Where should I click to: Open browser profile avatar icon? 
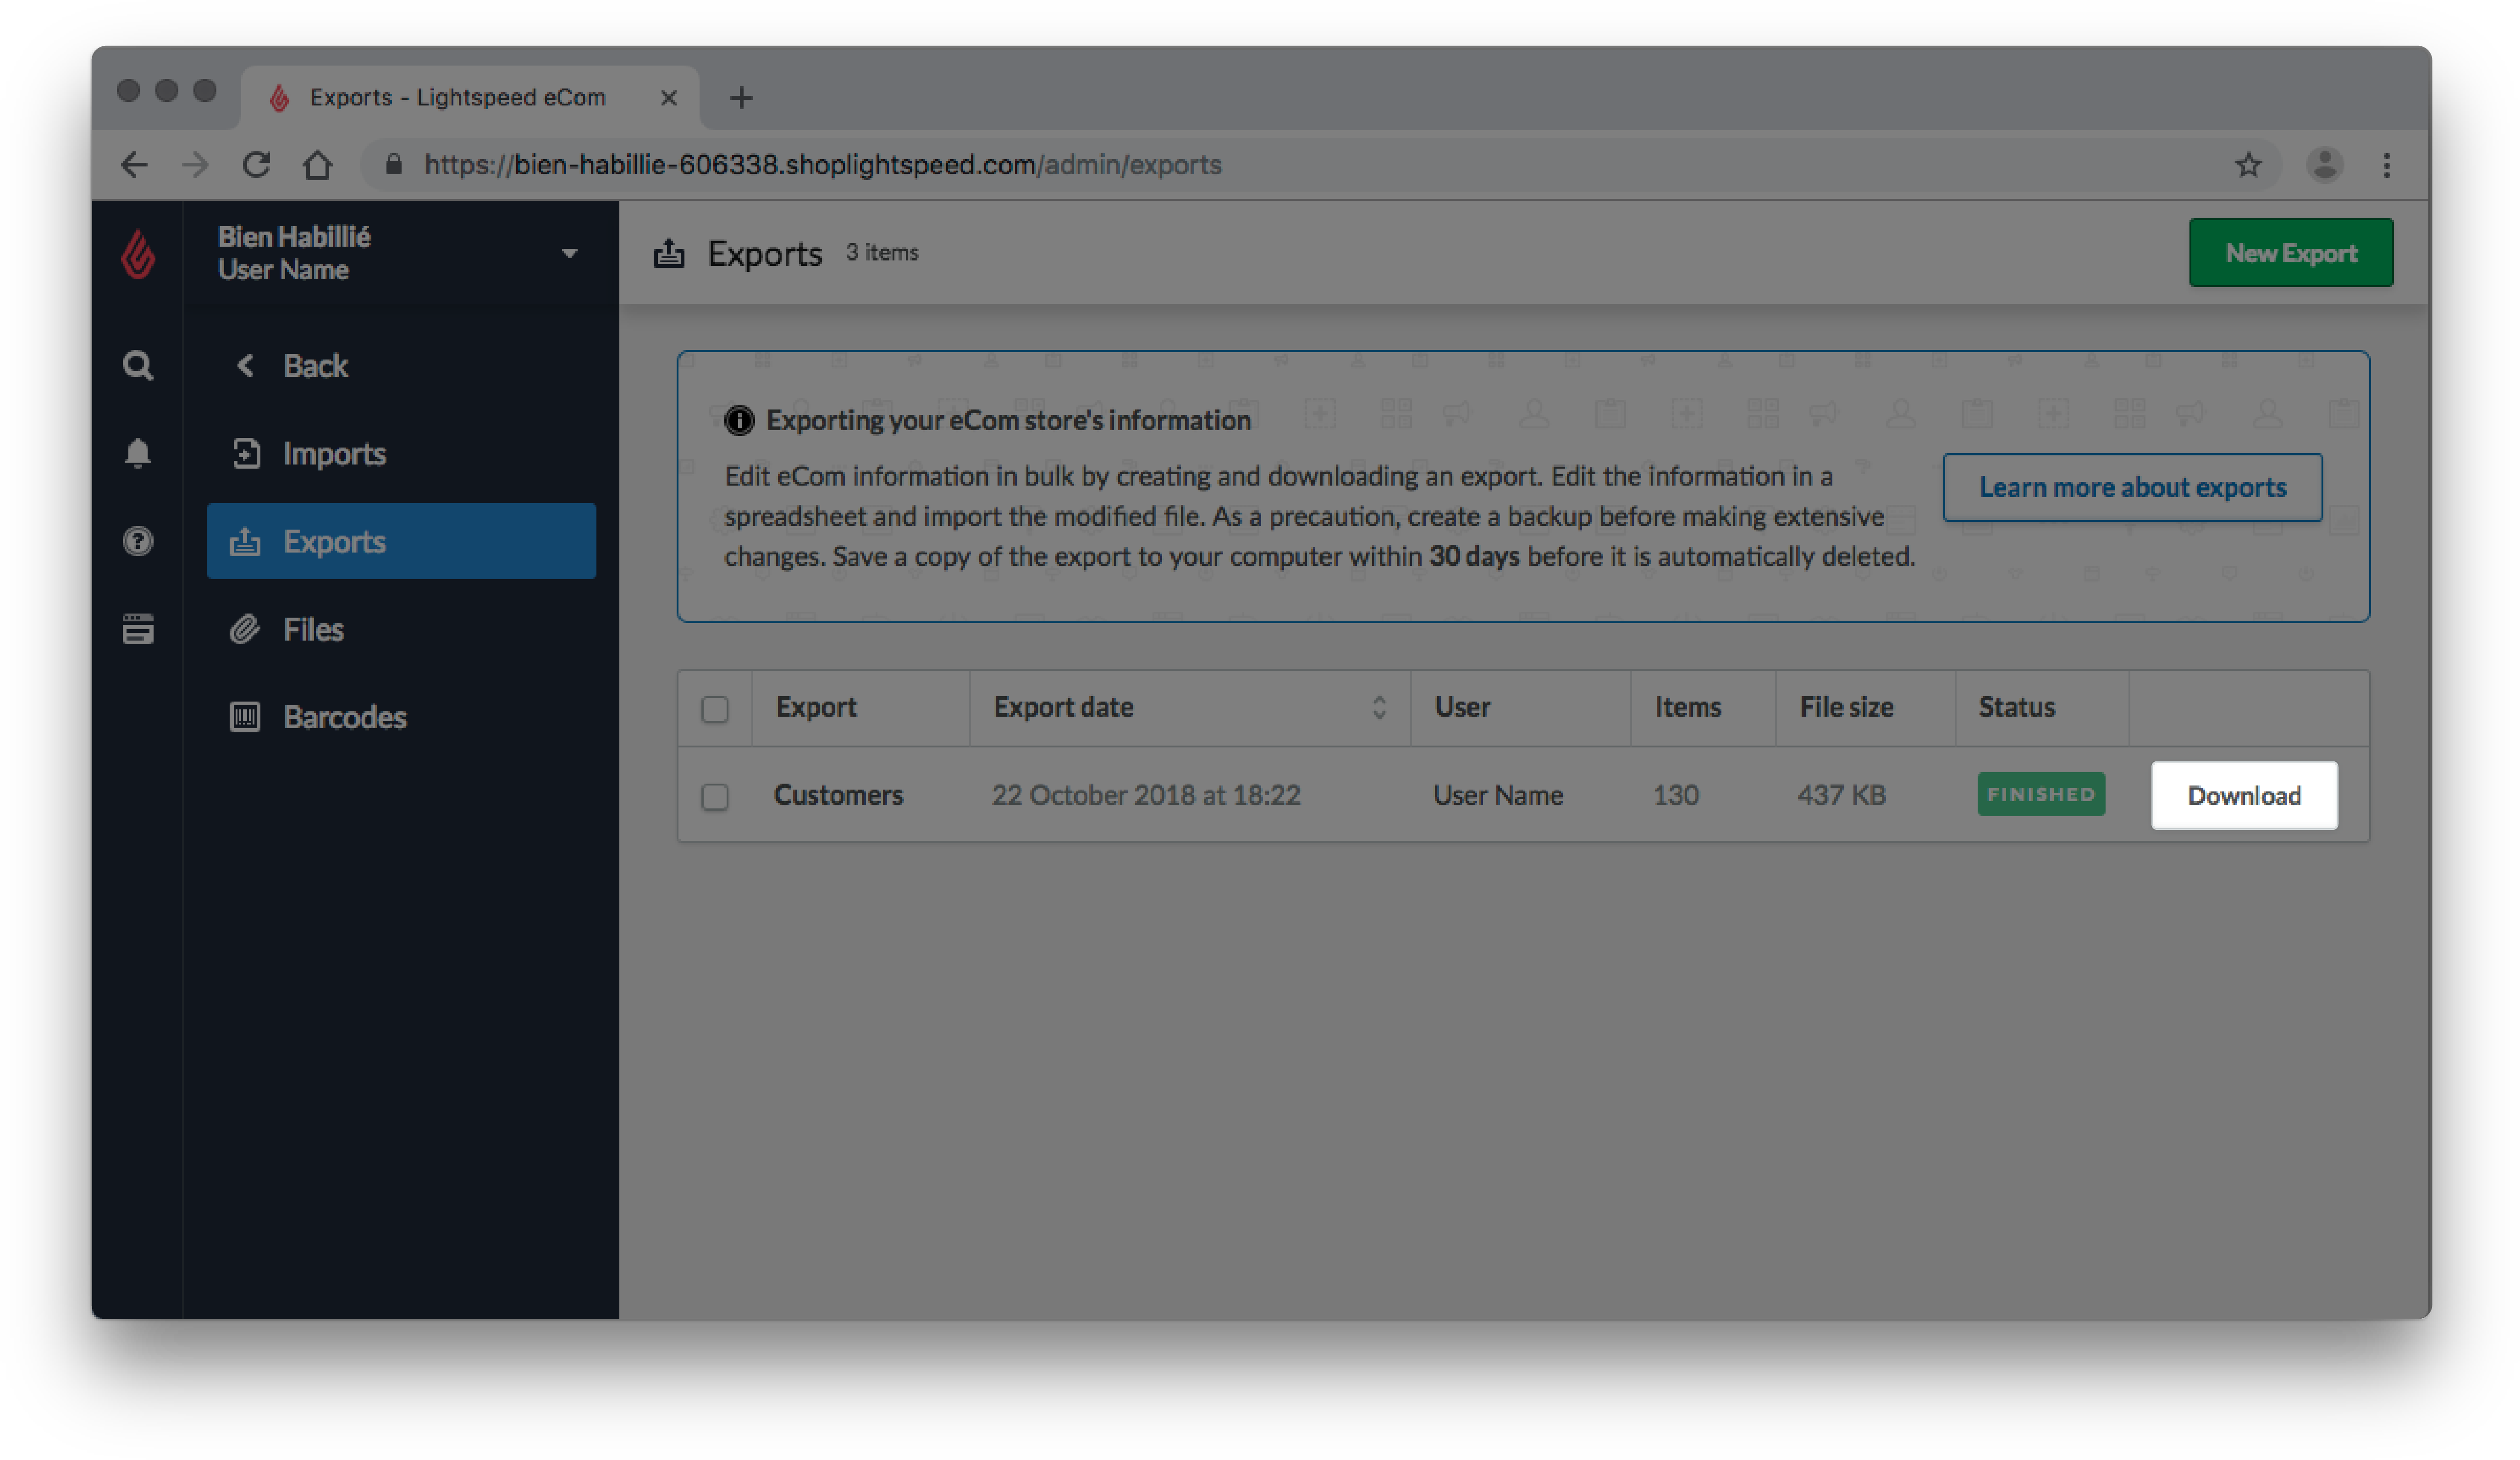[2325, 165]
